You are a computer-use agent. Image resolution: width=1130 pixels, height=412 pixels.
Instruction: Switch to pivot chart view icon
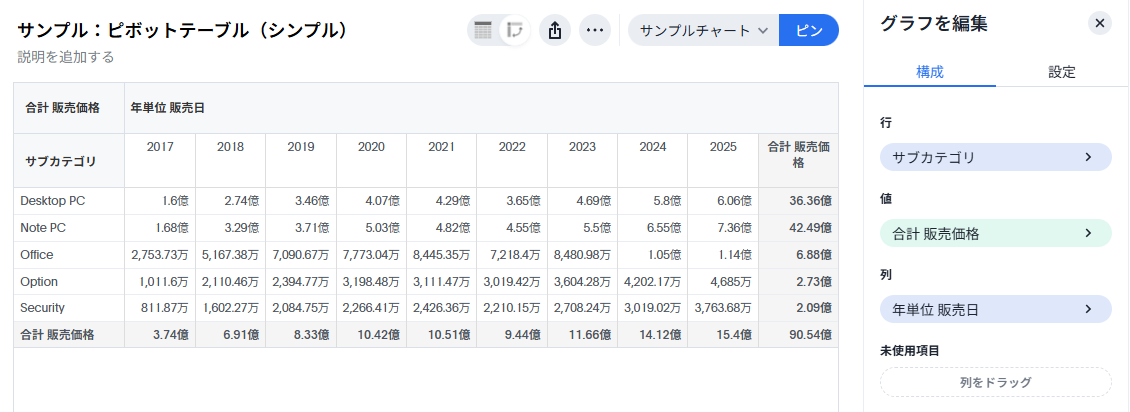515,30
